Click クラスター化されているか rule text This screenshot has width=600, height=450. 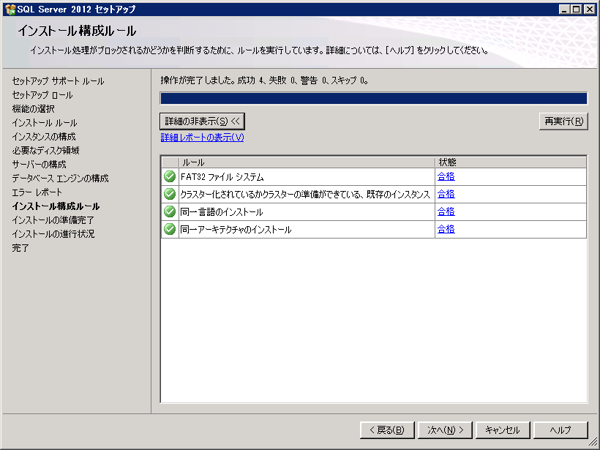tap(305, 194)
